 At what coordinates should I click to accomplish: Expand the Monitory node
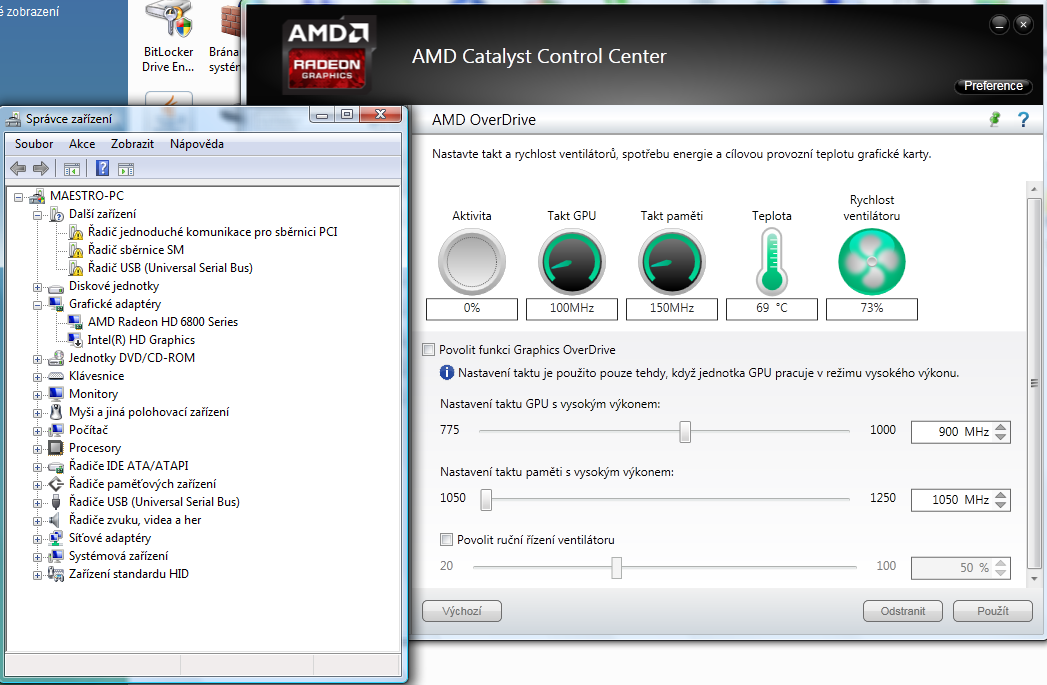click(x=37, y=395)
